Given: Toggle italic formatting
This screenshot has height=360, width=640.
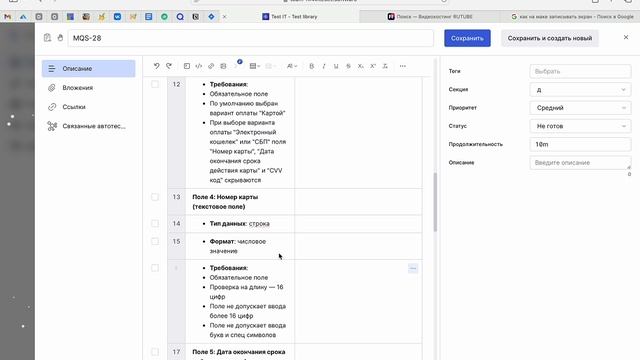Looking at the screenshot, I should (324, 66).
